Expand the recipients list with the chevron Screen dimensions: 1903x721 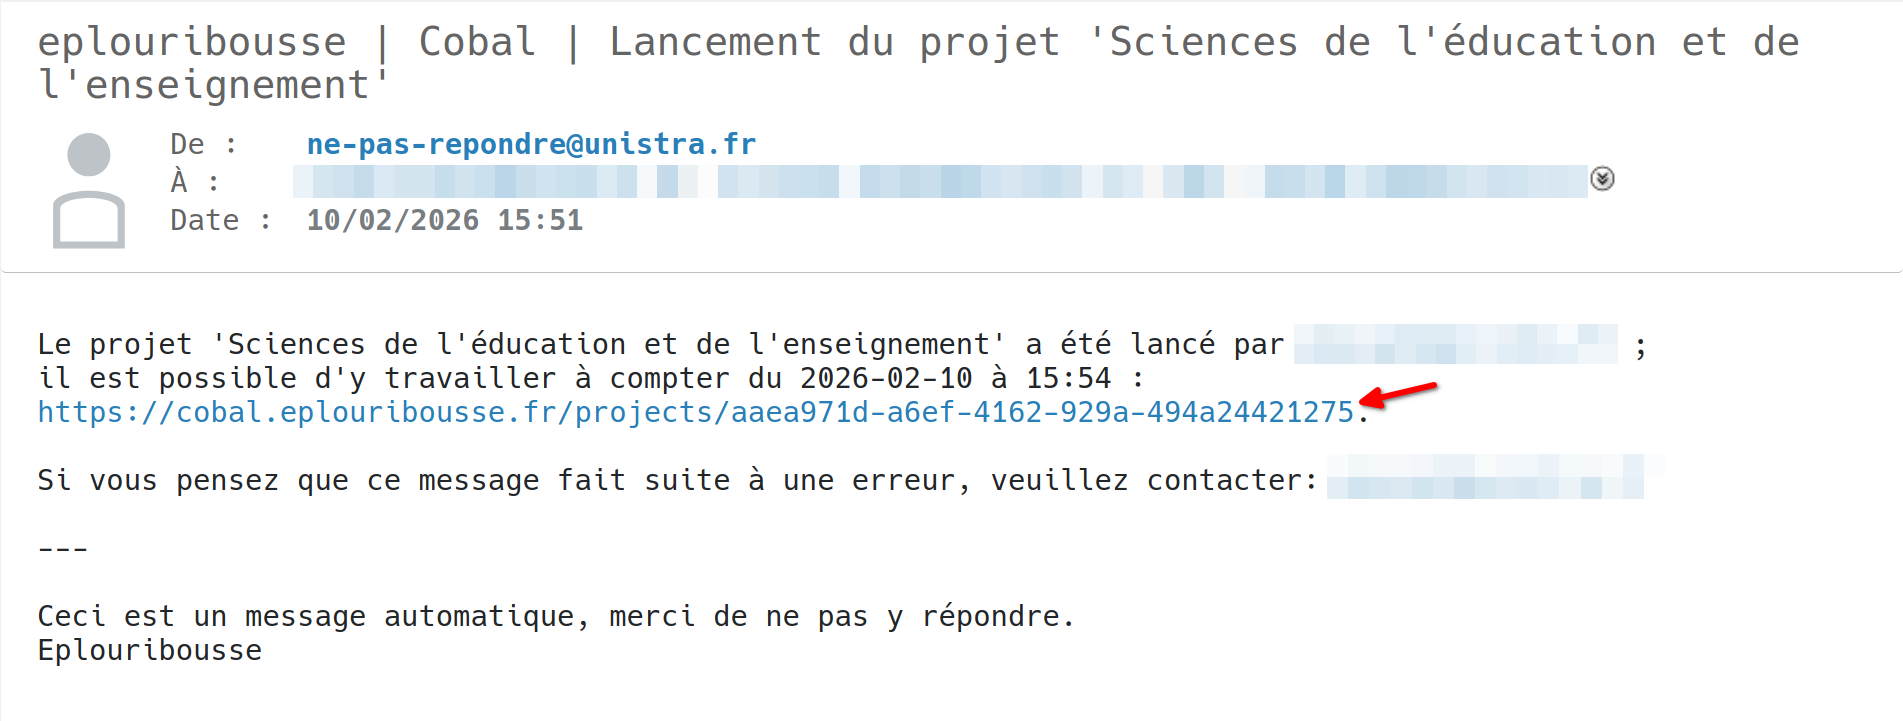point(1602,179)
